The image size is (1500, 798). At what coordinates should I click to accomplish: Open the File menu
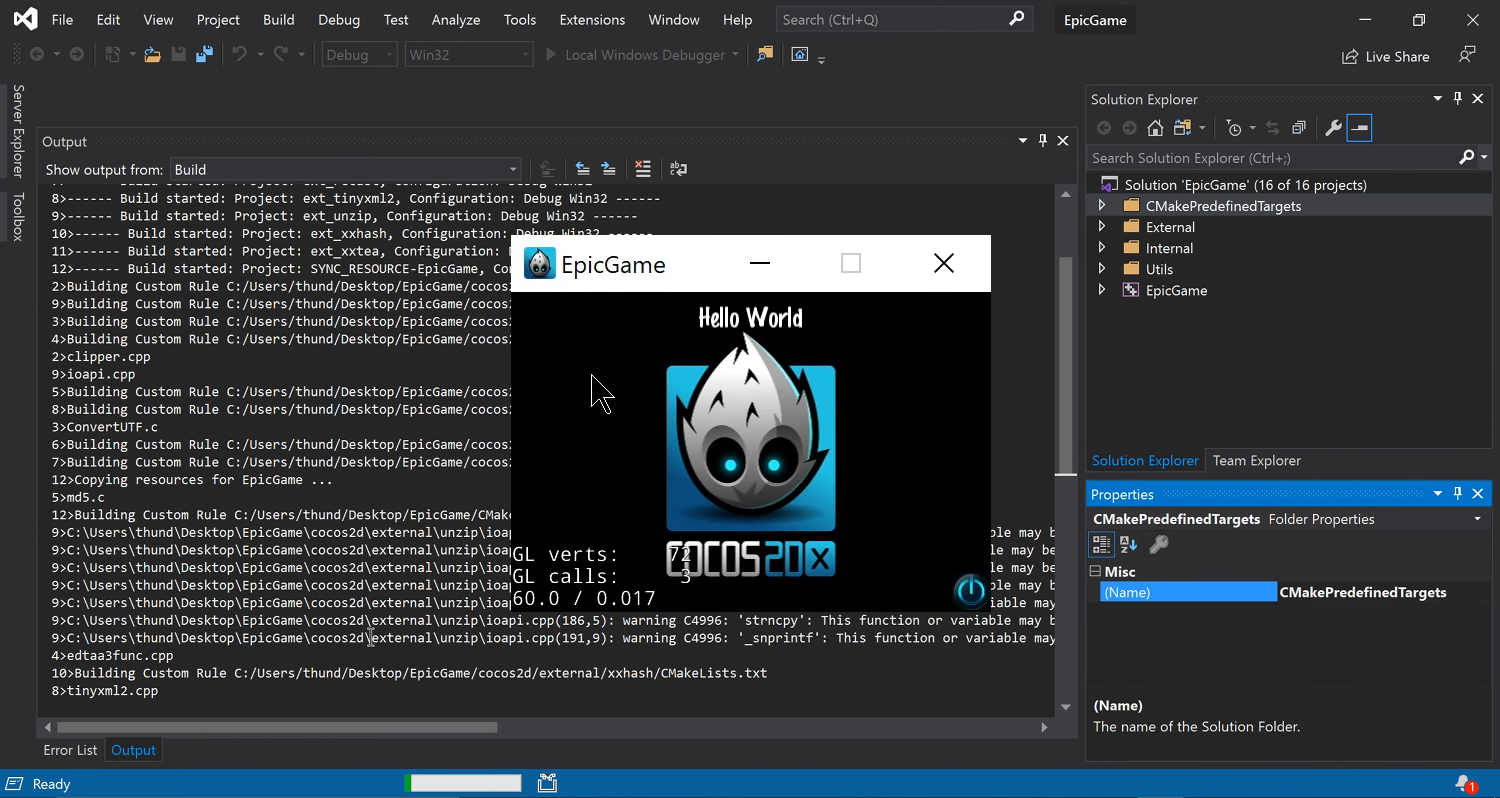(62, 19)
